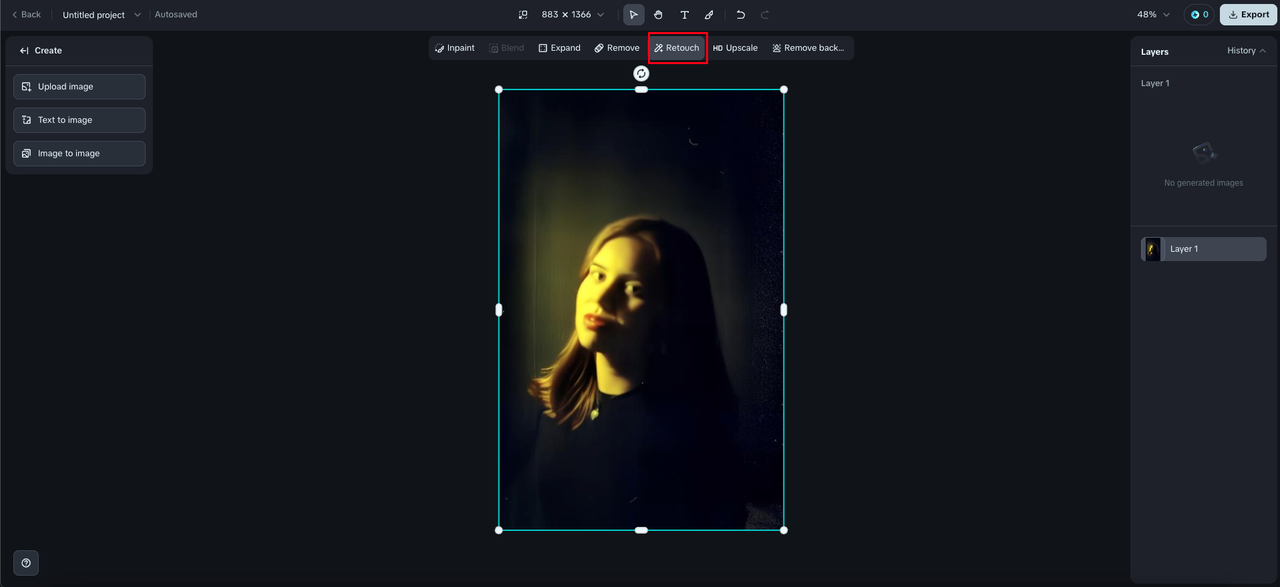Viewport: 1280px width, 587px height.
Task: Choose Image to image
Action: point(79,153)
